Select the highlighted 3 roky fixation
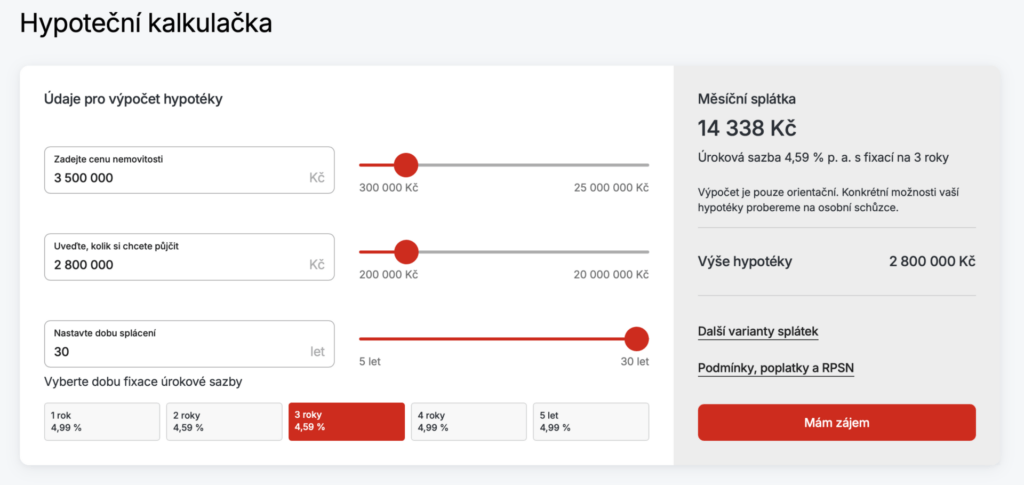Image resolution: width=1024 pixels, height=485 pixels. point(346,421)
